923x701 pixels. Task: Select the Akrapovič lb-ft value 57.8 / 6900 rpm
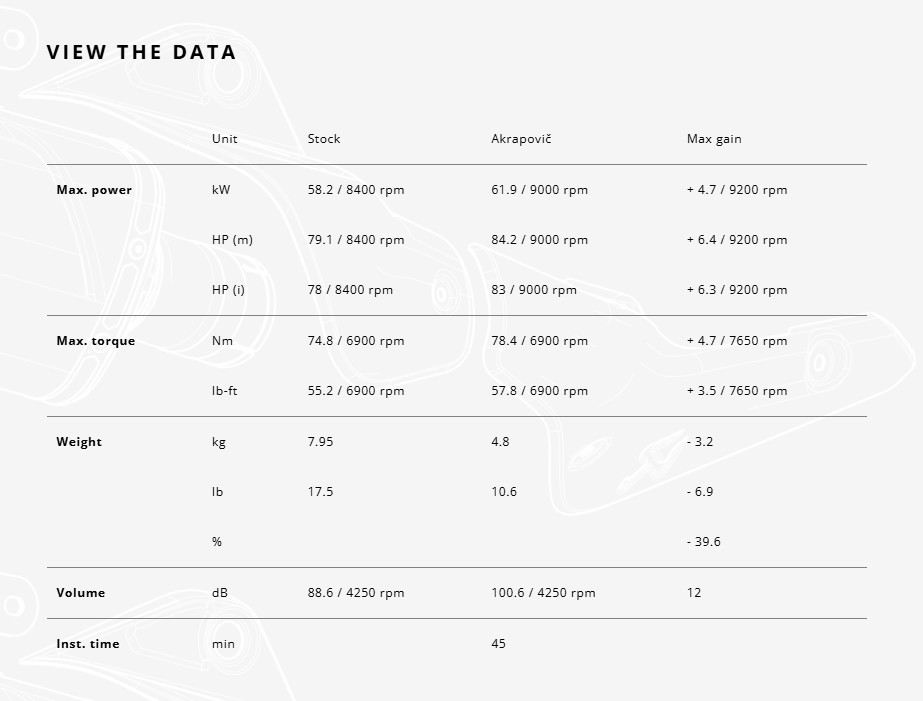click(540, 391)
